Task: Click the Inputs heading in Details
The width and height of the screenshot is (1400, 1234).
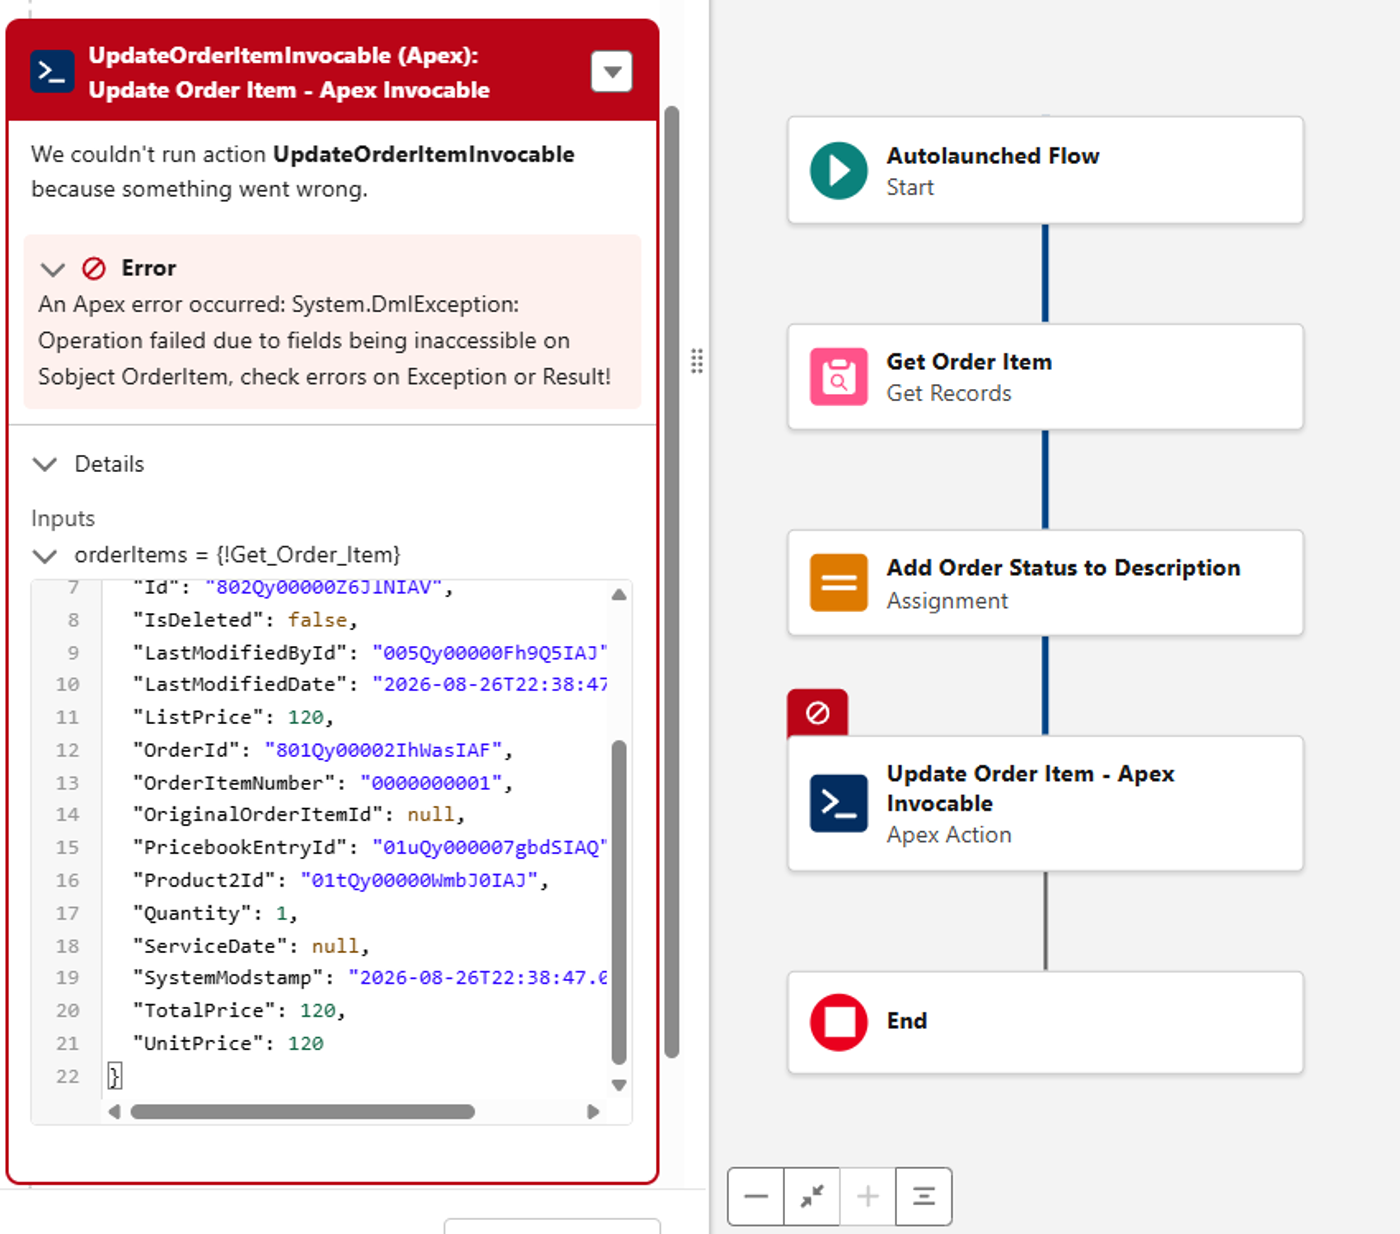Action: pos(63,518)
